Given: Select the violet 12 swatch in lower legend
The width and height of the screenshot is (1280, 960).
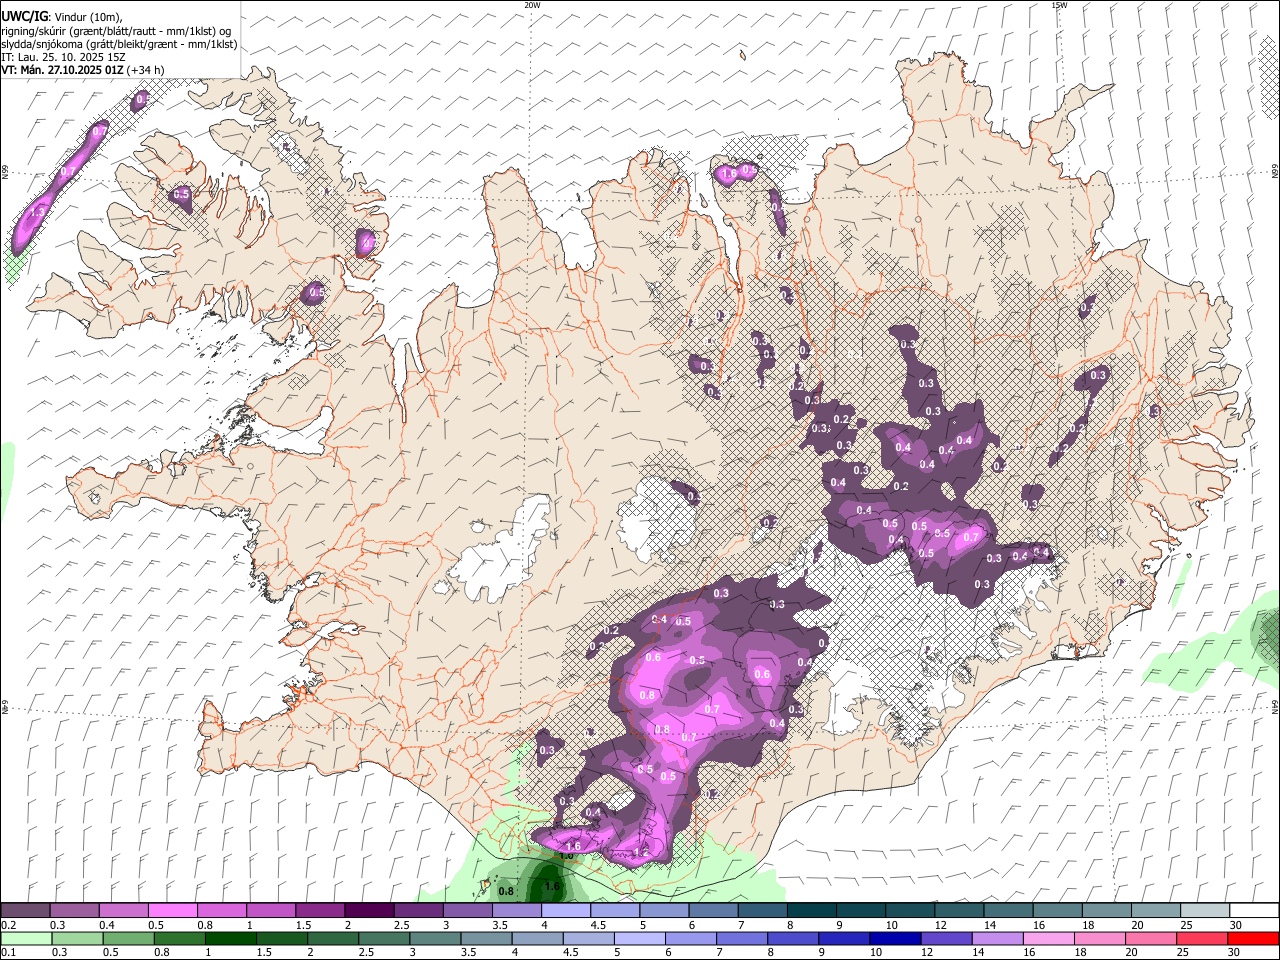Looking at the screenshot, I should click(x=946, y=938).
